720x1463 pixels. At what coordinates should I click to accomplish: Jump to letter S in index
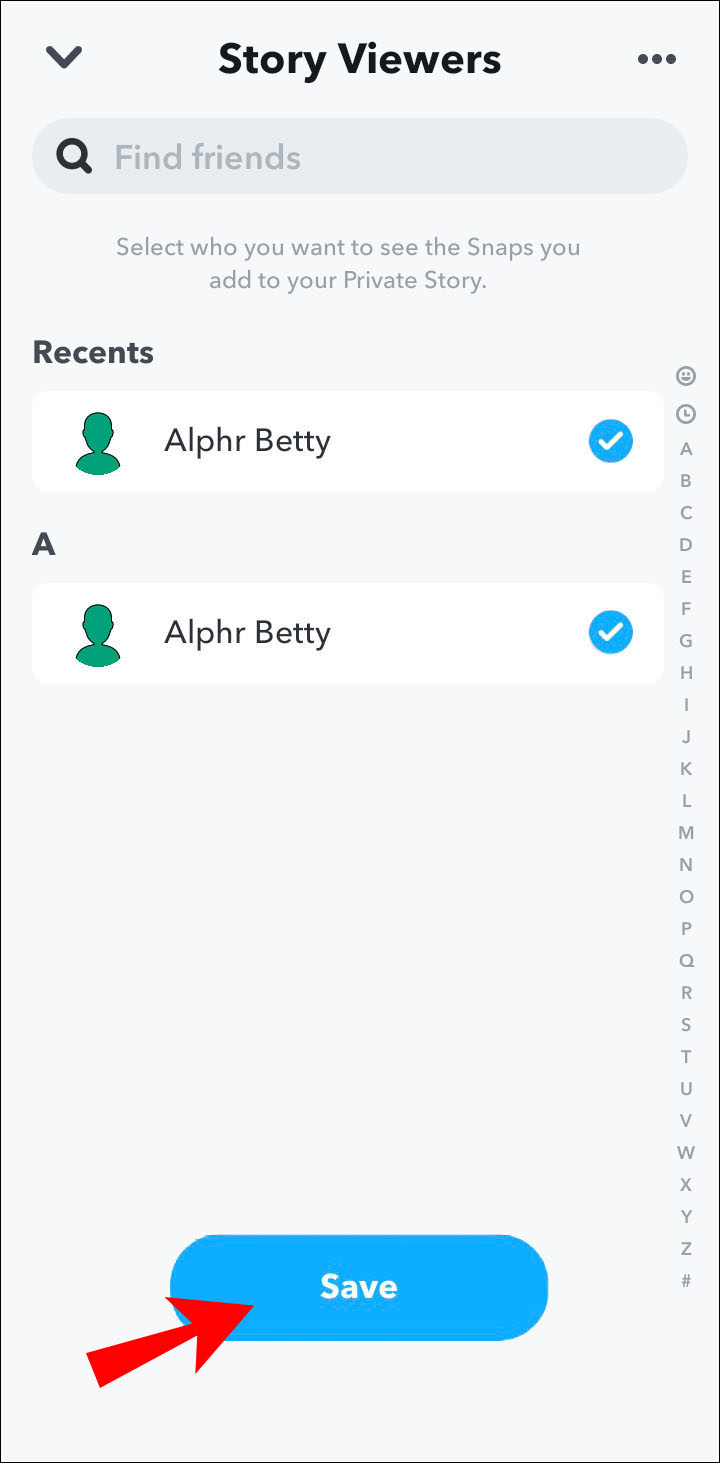(x=686, y=1025)
